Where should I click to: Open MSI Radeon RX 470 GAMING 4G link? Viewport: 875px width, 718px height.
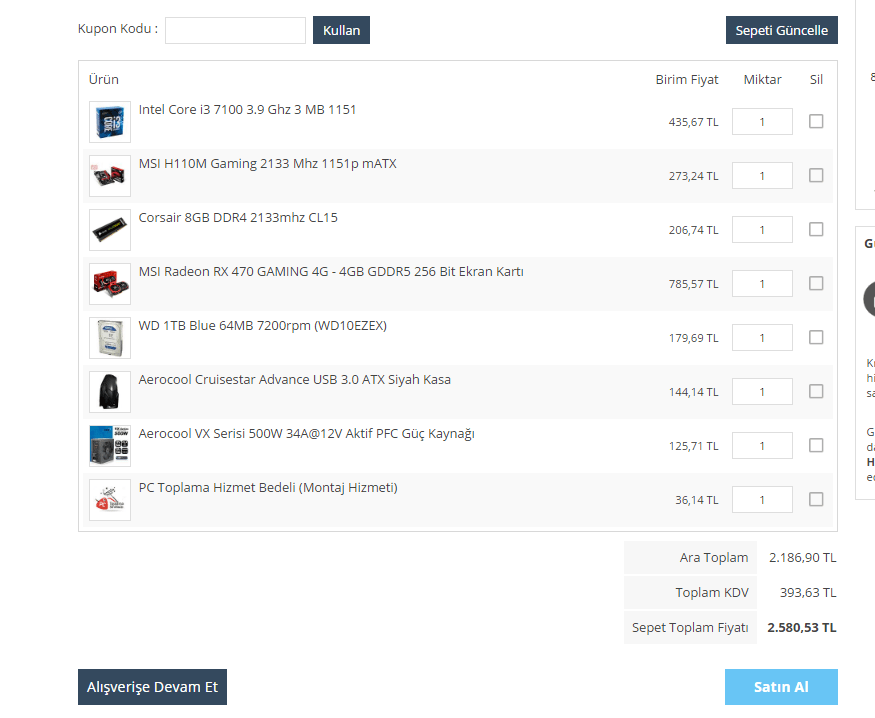tap(331, 272)
